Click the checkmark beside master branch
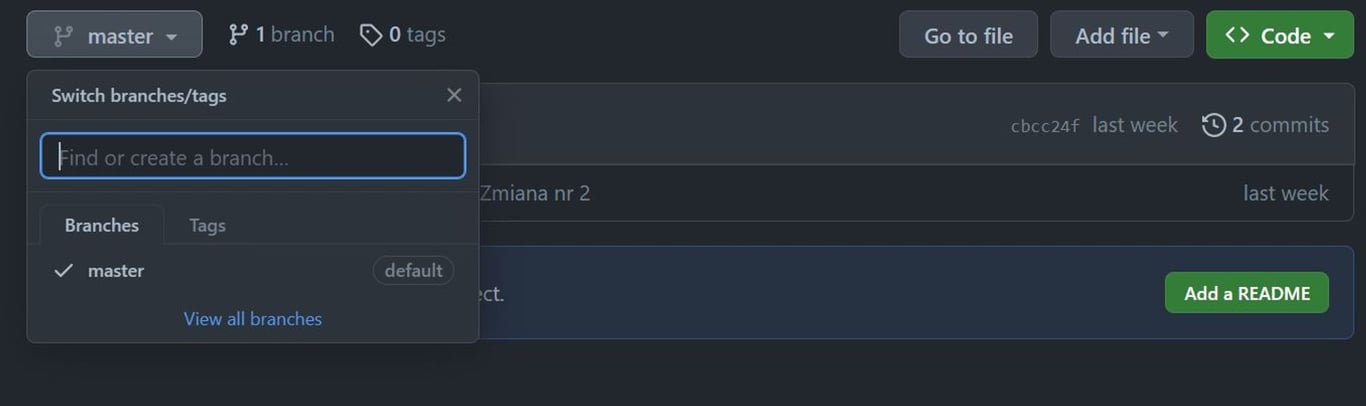 [64, 270]
